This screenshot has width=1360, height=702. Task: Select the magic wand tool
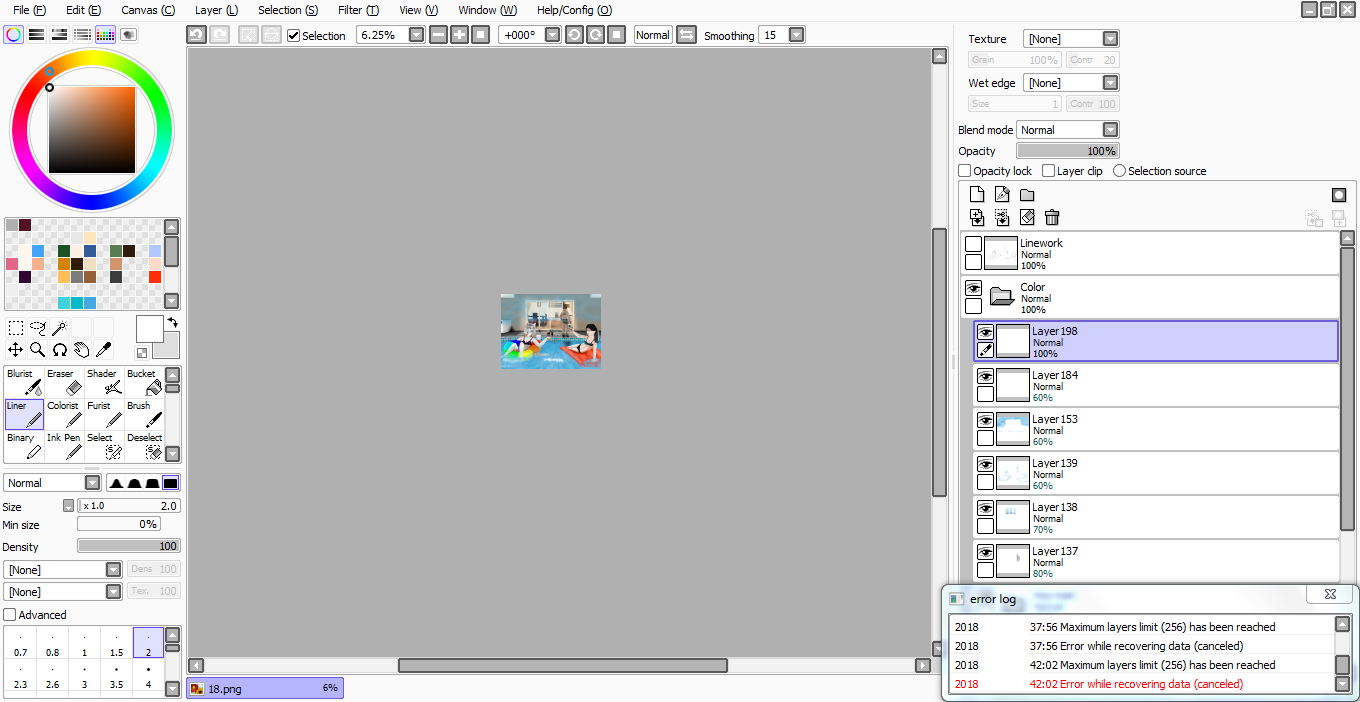pyautogui.click(x=59, y=327)
